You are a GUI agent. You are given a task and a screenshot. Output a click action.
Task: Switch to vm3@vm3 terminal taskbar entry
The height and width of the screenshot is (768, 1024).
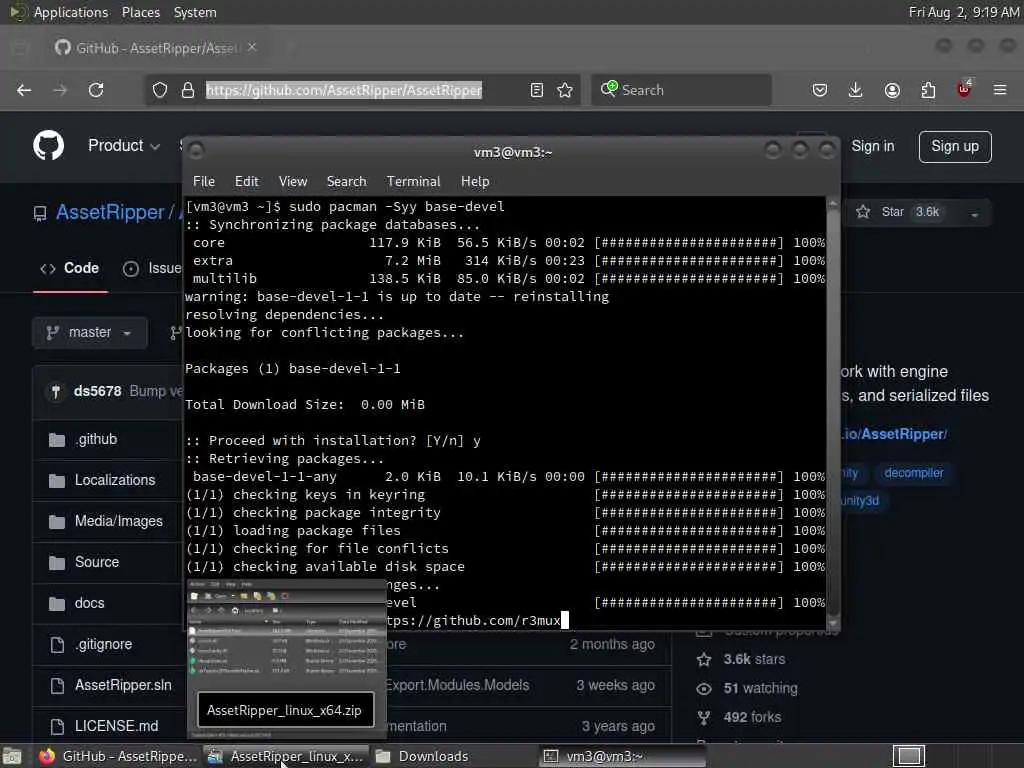tap(623, 756)
